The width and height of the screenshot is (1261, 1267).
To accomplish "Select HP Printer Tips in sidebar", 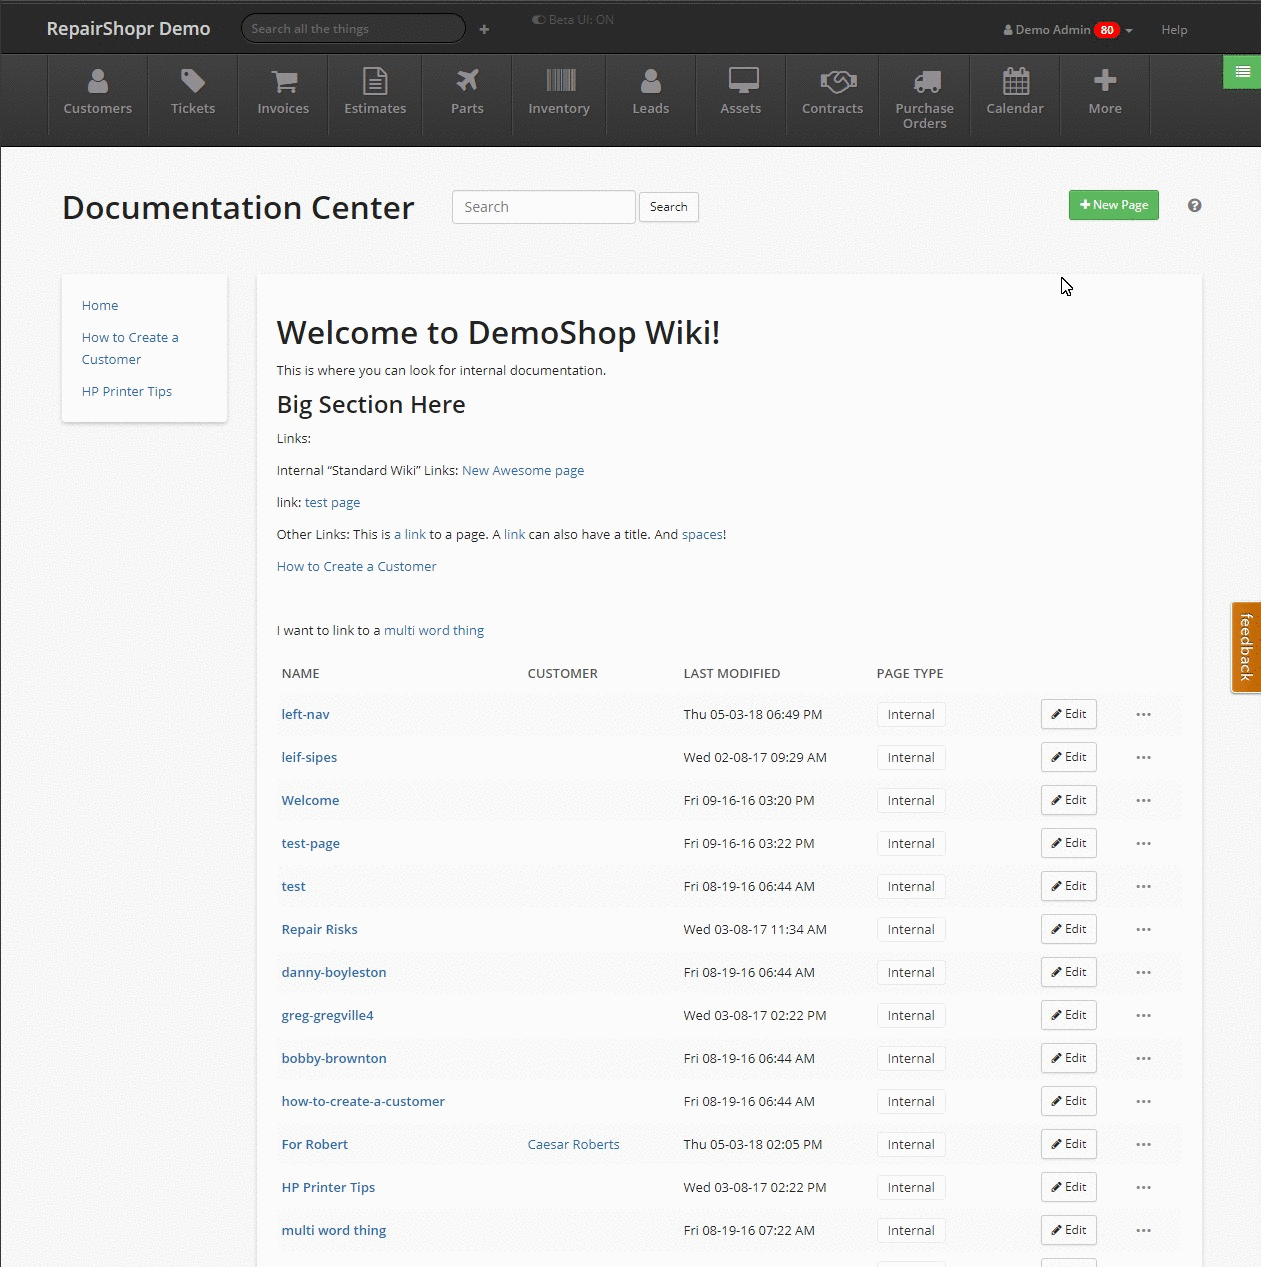I will 127,391.
